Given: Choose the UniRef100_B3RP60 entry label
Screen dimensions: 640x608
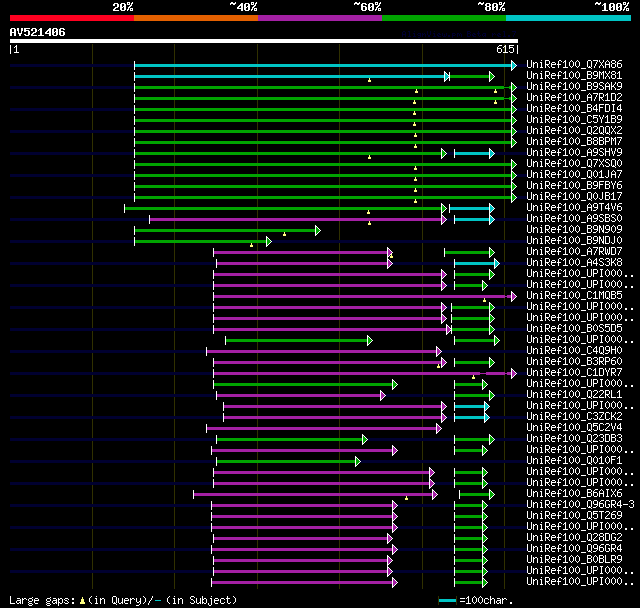Looking at the screenshot, I should [574, 362].
